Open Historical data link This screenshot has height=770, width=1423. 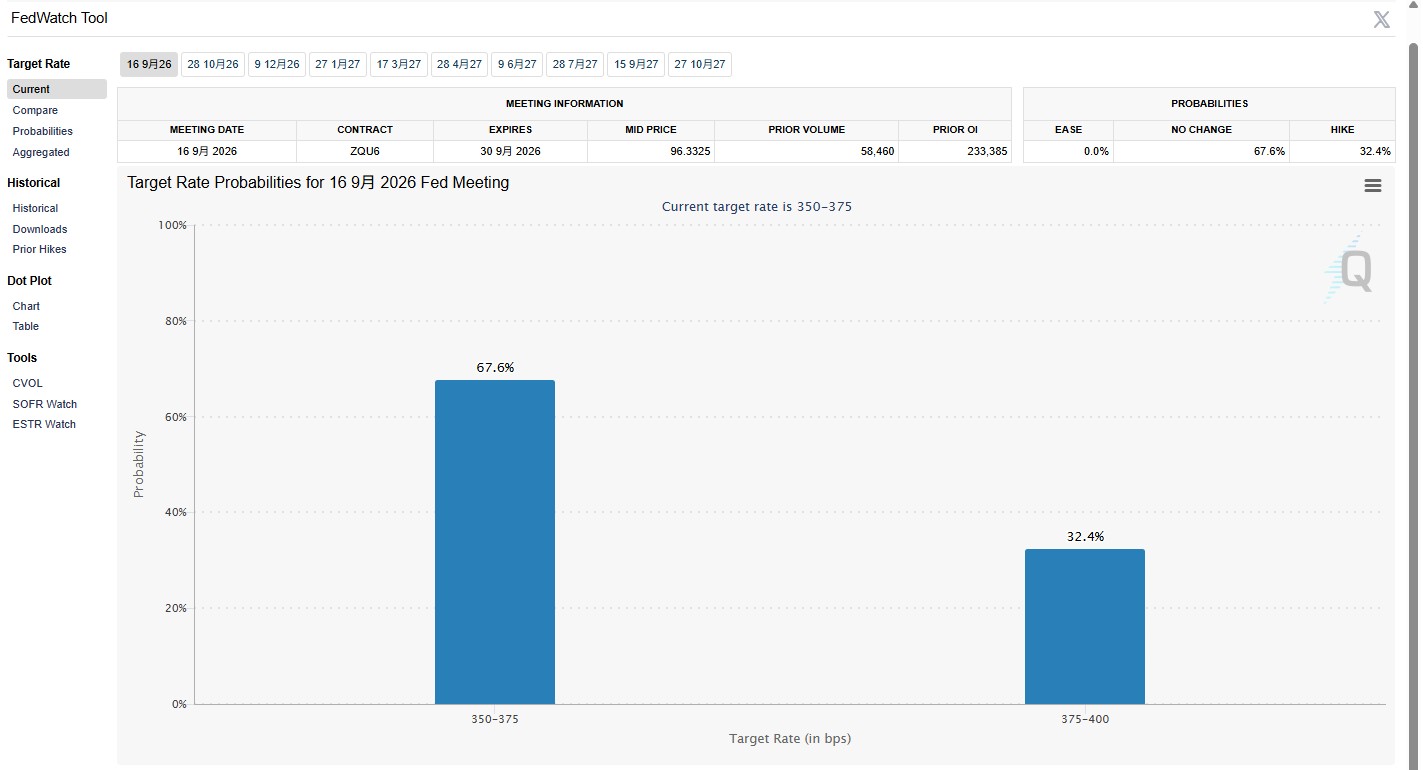pos(35,208)
